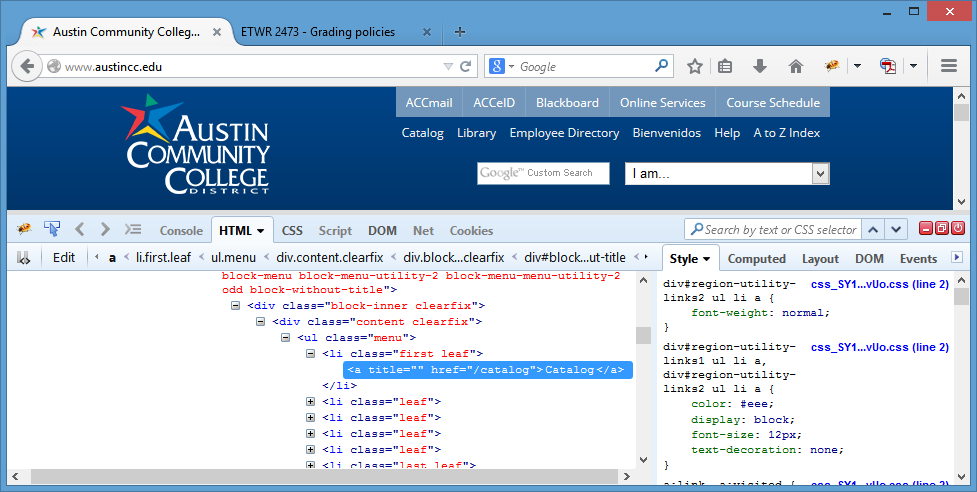This screenshot has width=977, height=492.
Task: Bookmark this page with the star icon
Action: coord(695,66)
